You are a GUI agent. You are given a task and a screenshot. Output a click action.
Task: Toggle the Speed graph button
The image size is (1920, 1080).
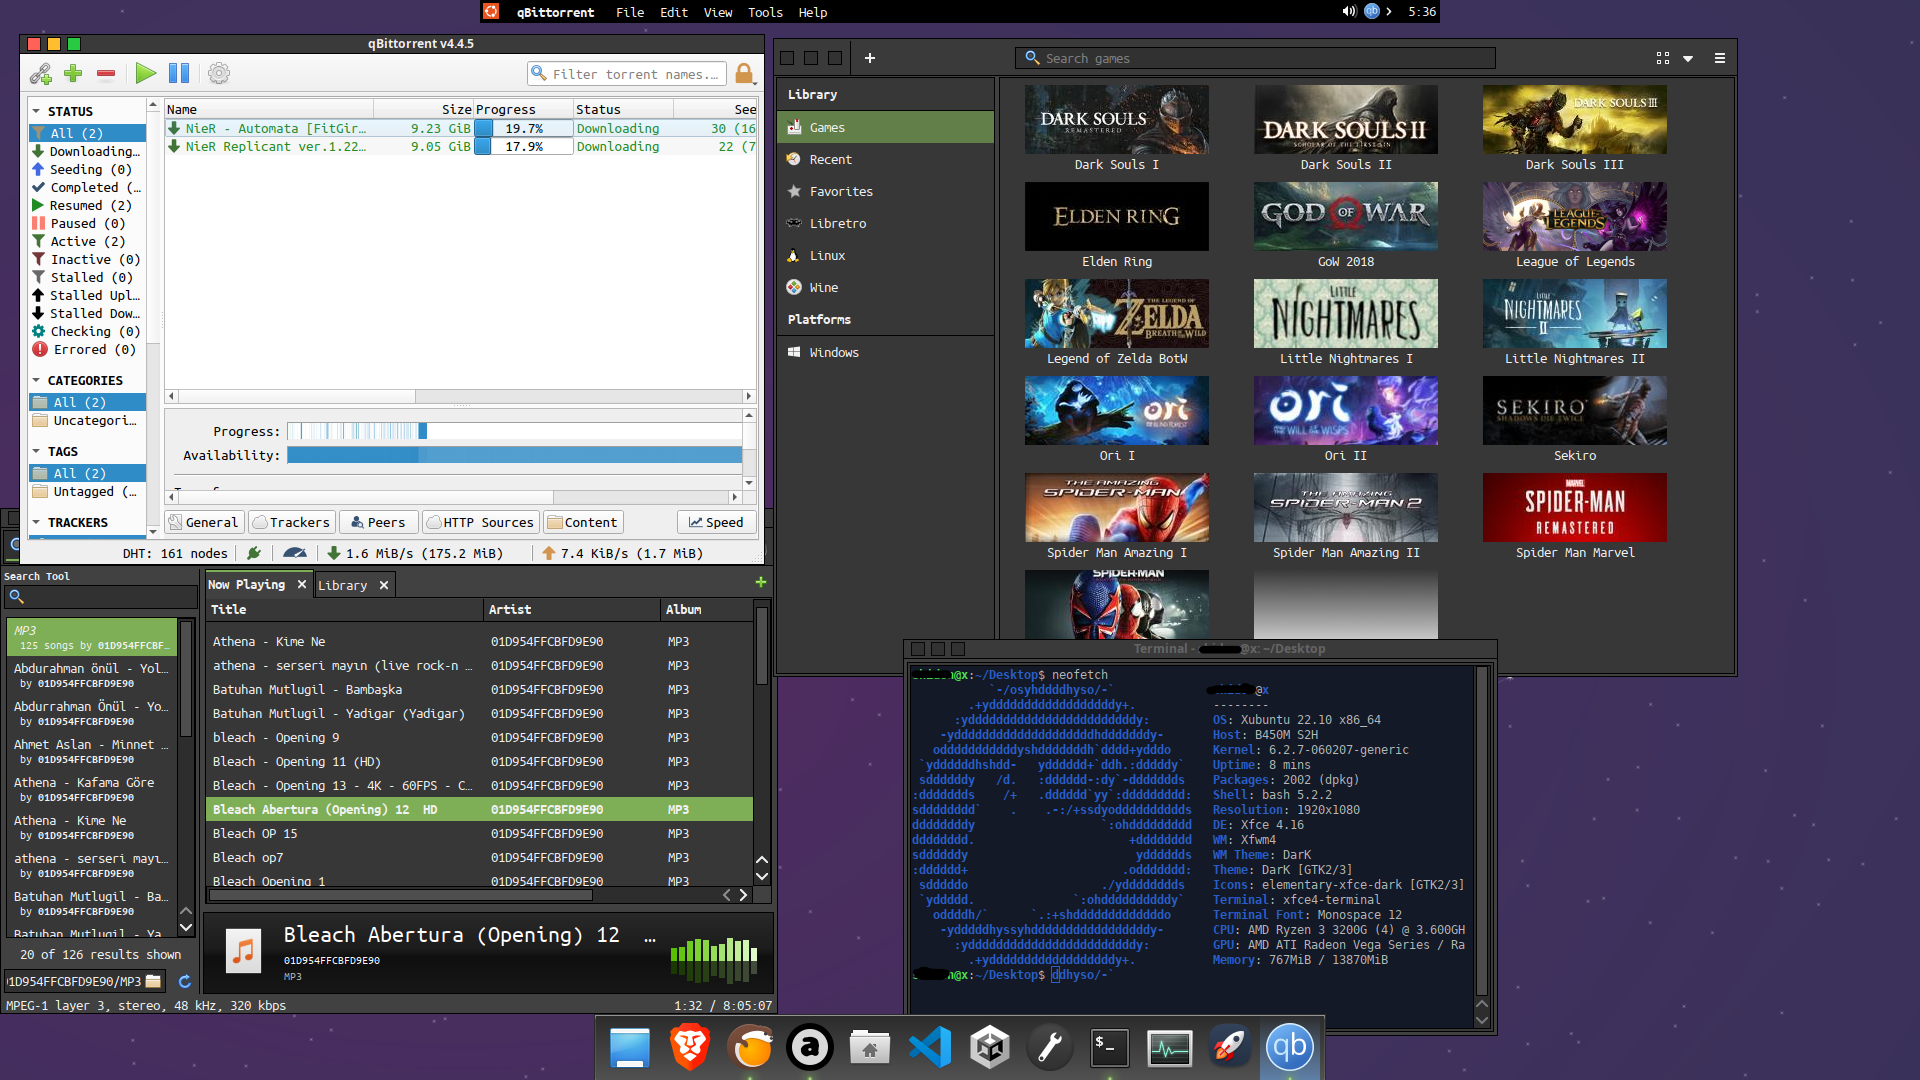point(716,522)
